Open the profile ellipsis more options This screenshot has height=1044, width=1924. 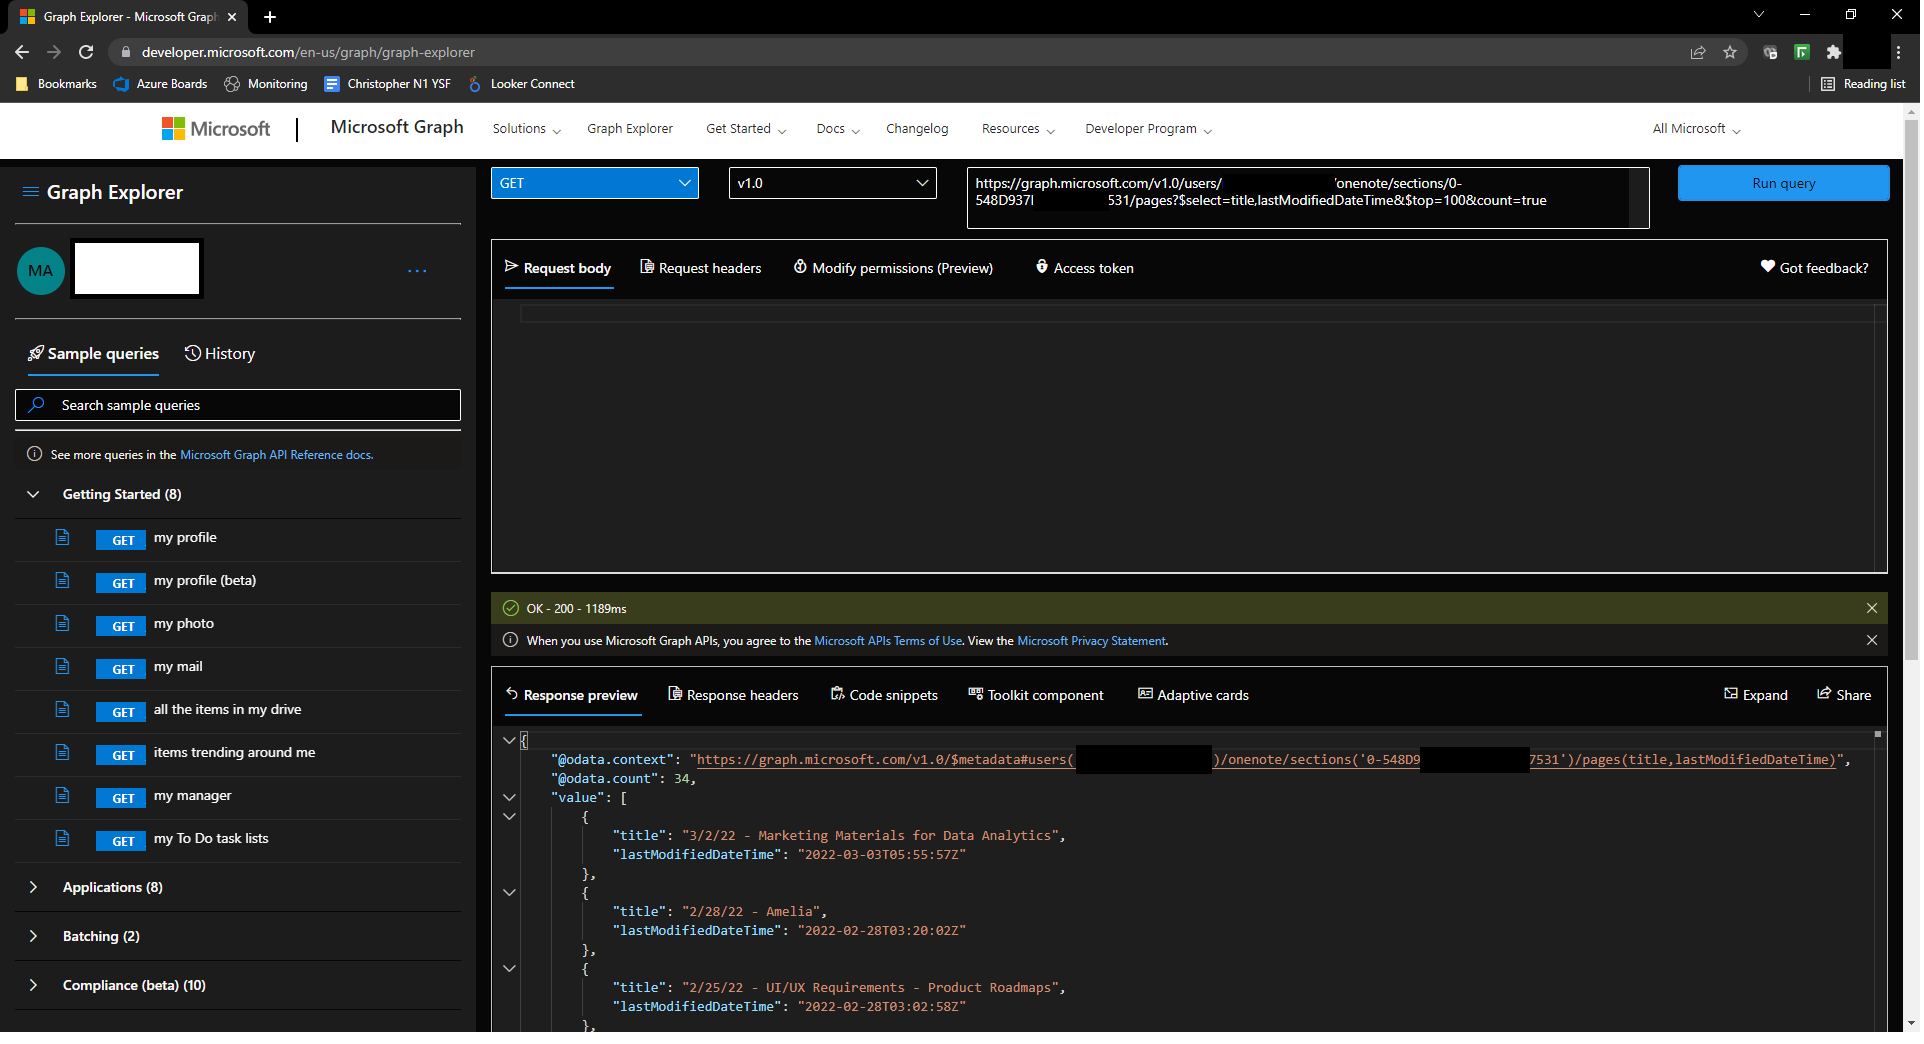point(417,271)
